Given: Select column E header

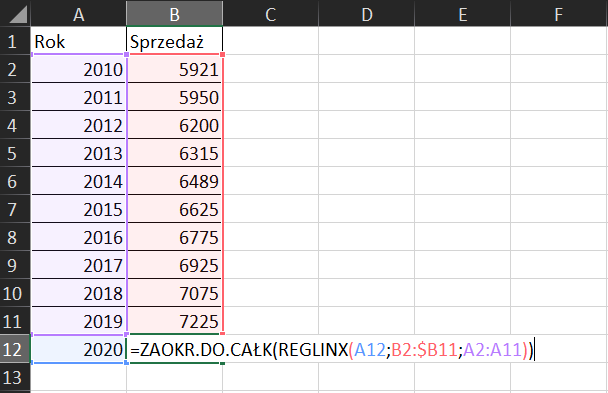Looking at the screenshot, I should tap(463, 14).
